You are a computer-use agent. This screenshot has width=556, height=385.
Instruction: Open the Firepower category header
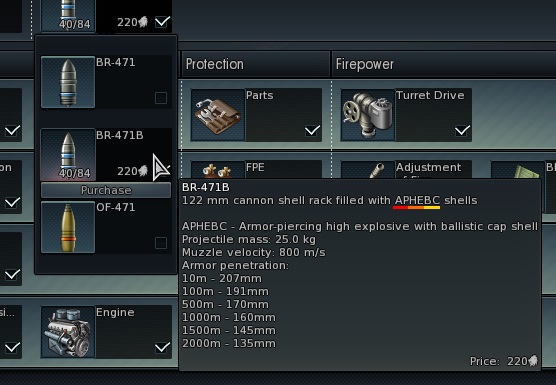coord(444,64)
